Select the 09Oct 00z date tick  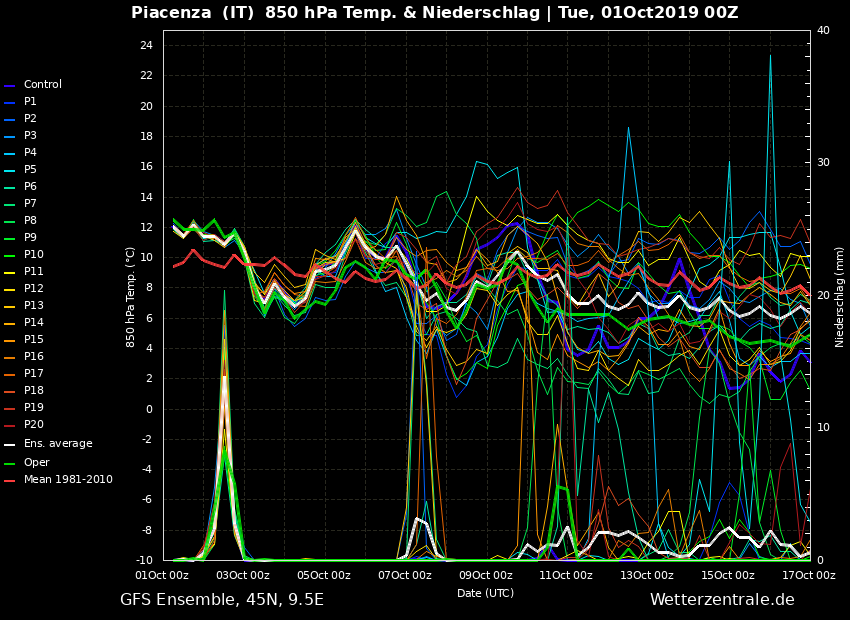[486, 575]
